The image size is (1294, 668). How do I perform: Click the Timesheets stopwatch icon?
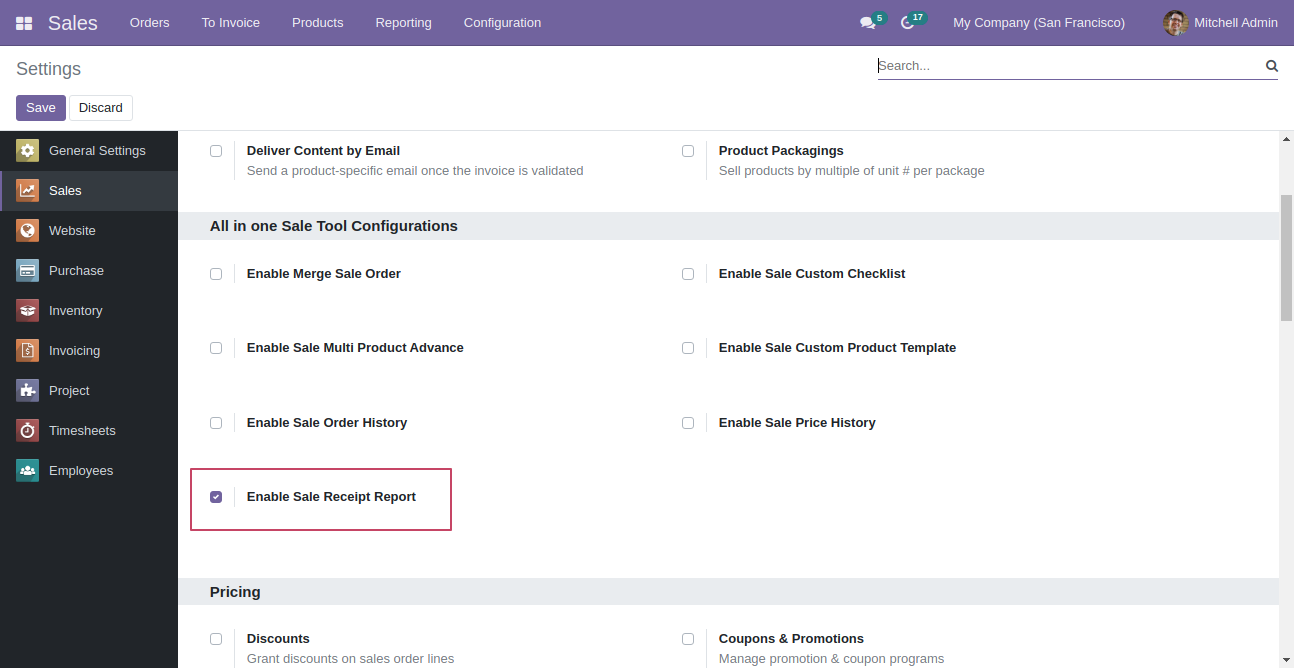(28, 431)
